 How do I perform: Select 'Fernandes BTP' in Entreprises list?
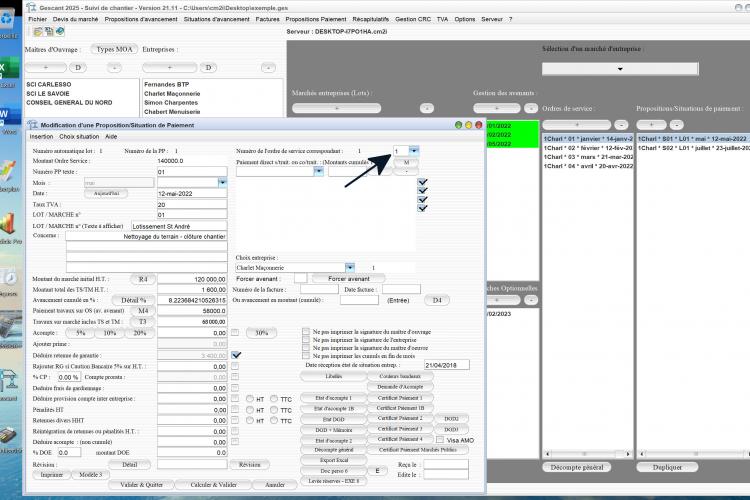[166, 85]
